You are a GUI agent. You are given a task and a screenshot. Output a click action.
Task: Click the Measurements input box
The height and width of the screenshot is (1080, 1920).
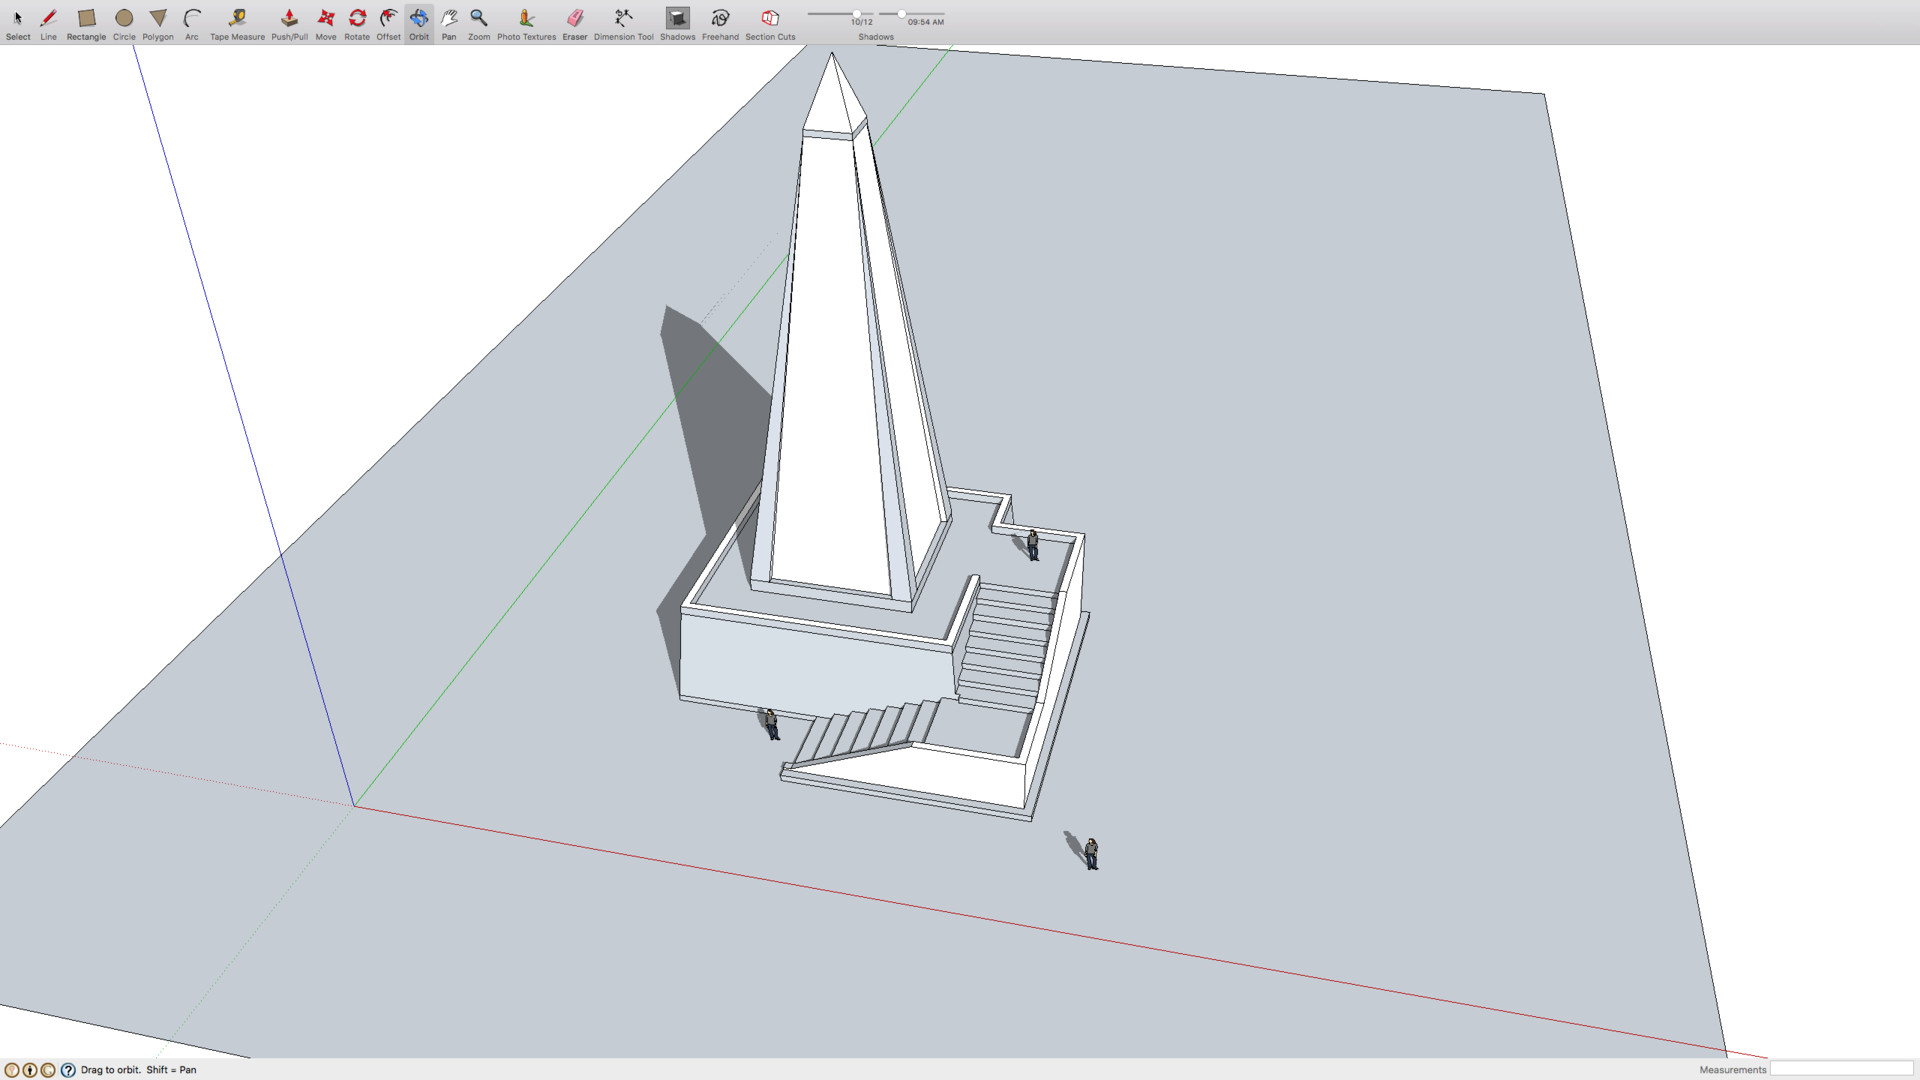(x=1840, y=1069)
